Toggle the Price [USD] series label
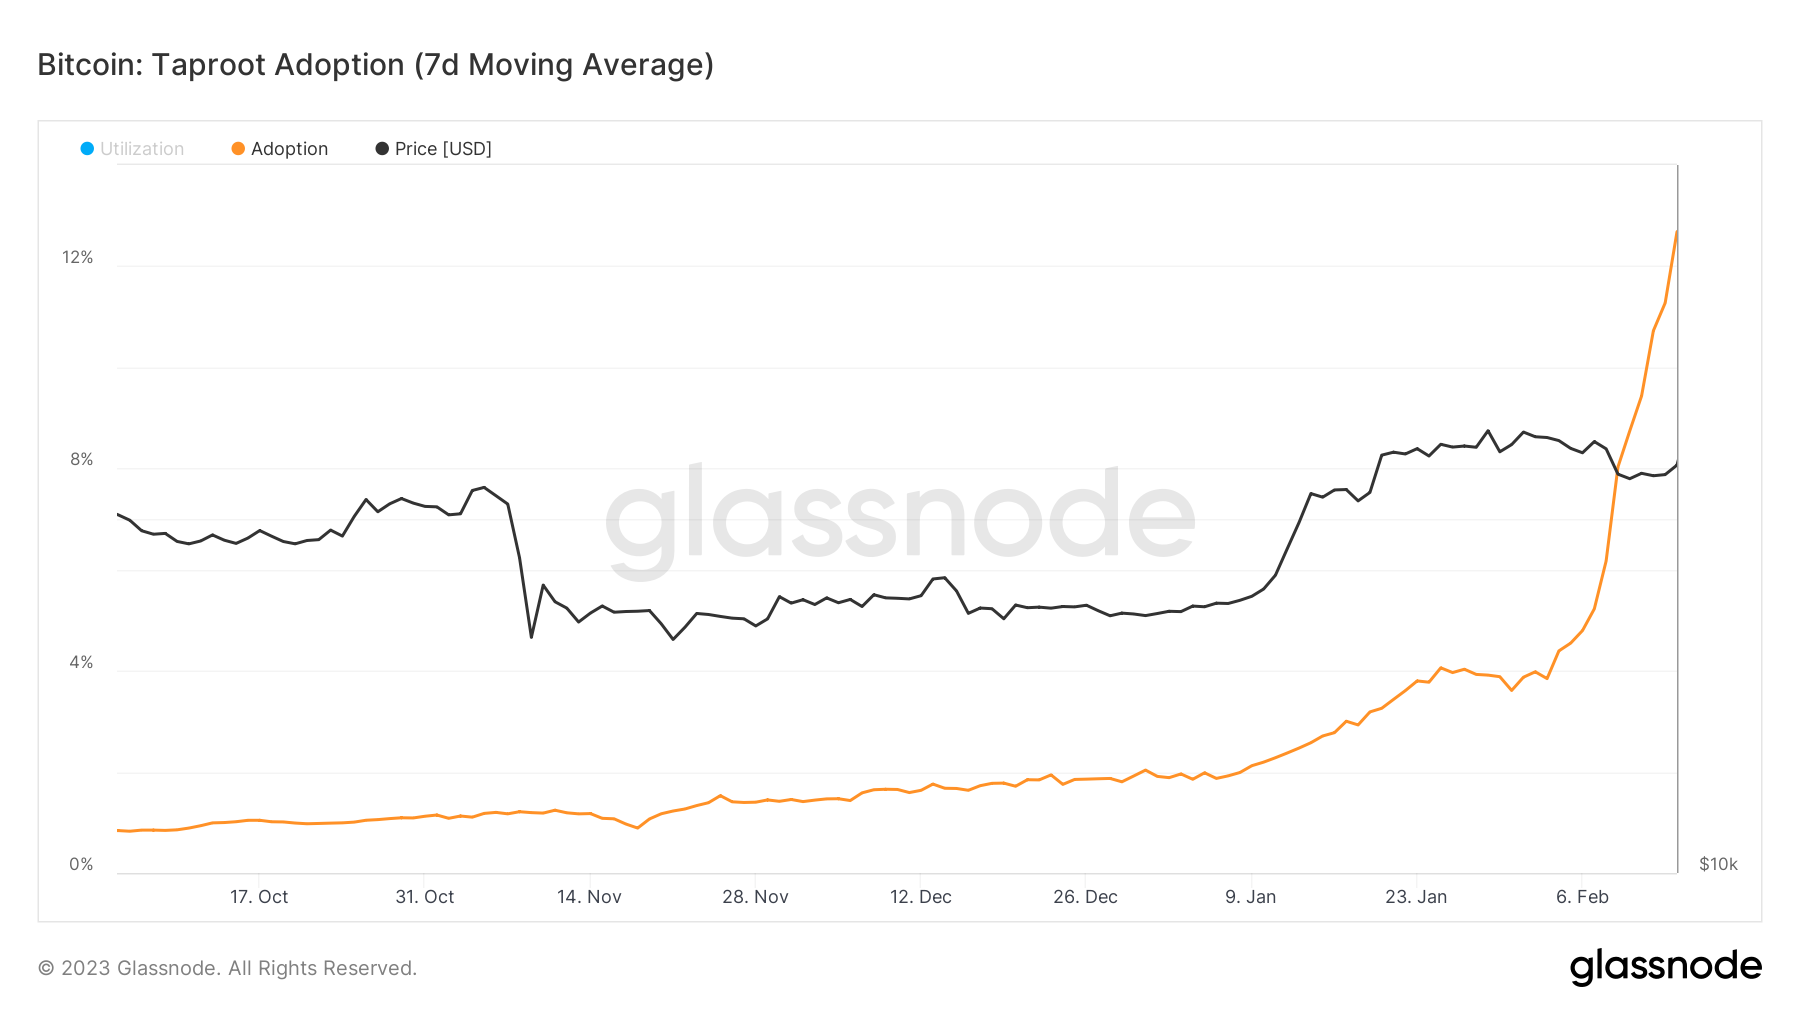Screen dimensions: 1800x1013 coord(443,149)
